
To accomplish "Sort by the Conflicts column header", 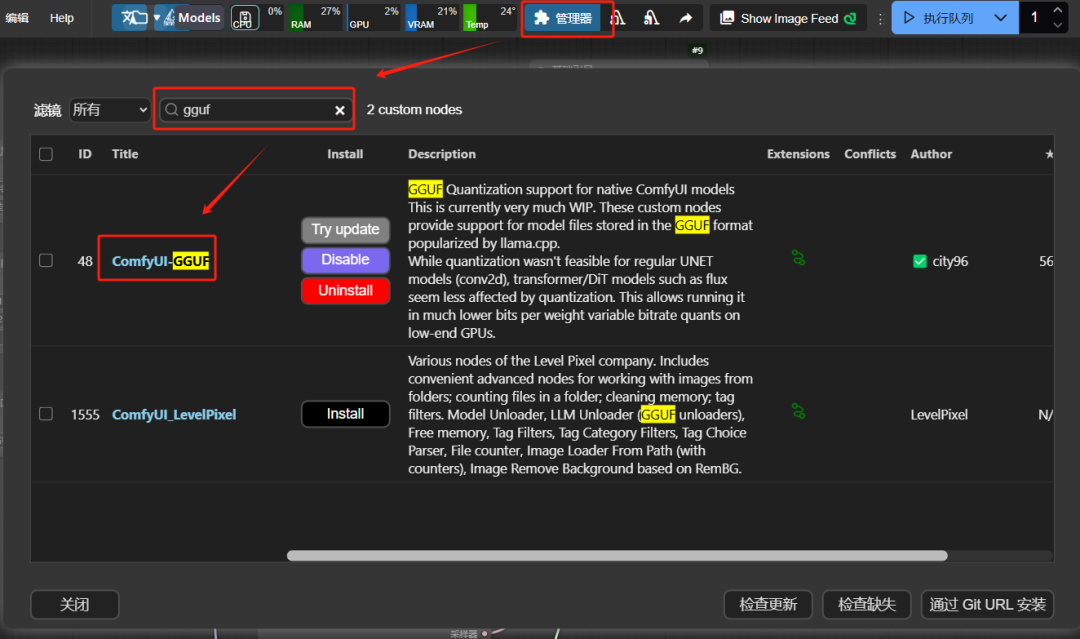I will [870, 154].
